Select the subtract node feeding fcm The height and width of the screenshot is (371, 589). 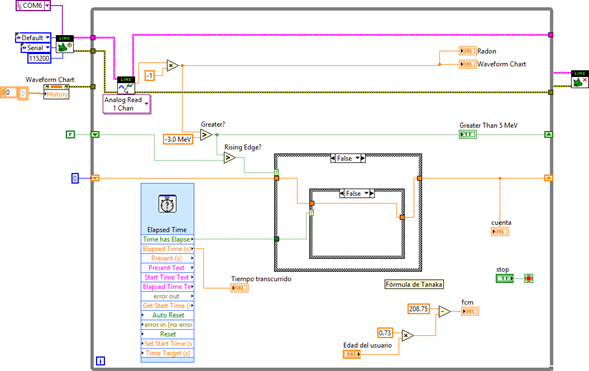click(444, 311)
